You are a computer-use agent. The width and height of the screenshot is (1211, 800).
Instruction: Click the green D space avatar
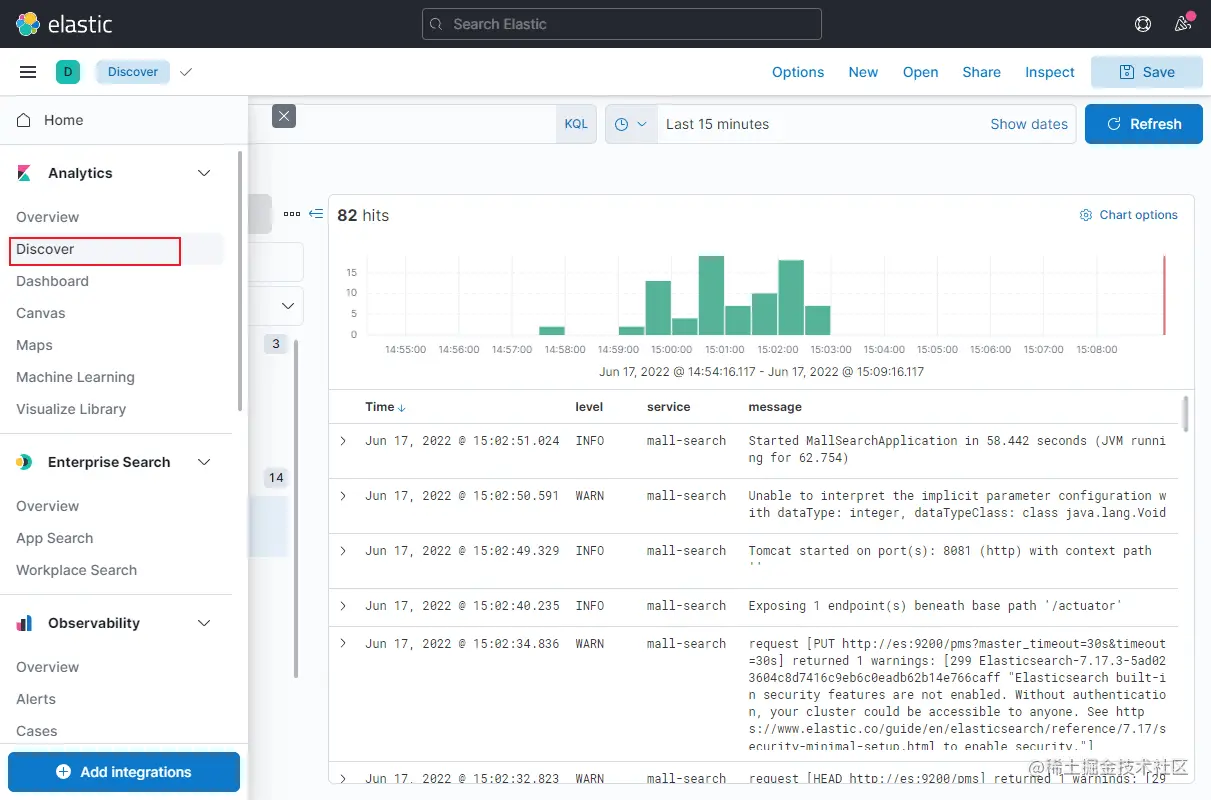(x=68, y=72)
